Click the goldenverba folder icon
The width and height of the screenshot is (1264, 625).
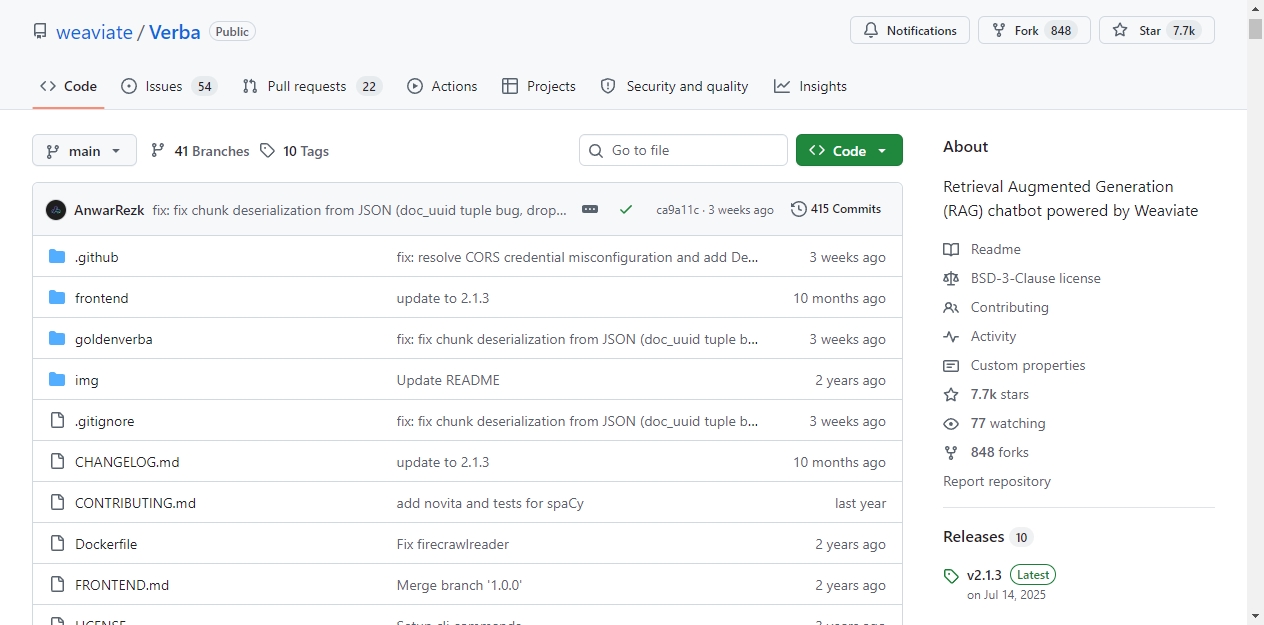[57, 339]
